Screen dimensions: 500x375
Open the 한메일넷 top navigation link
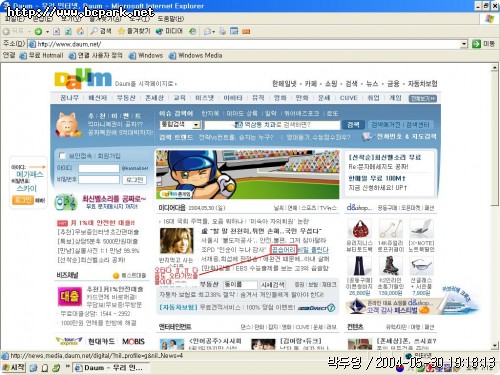[284, 84]
